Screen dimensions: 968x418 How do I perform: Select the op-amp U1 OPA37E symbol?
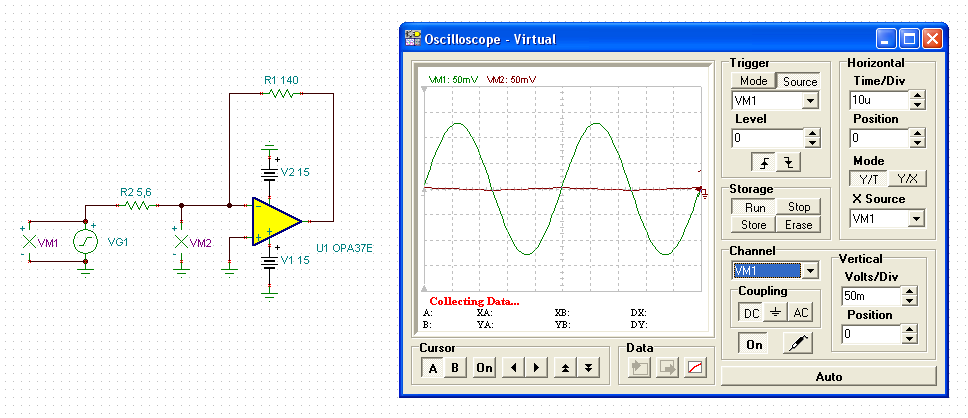point(275,222)
